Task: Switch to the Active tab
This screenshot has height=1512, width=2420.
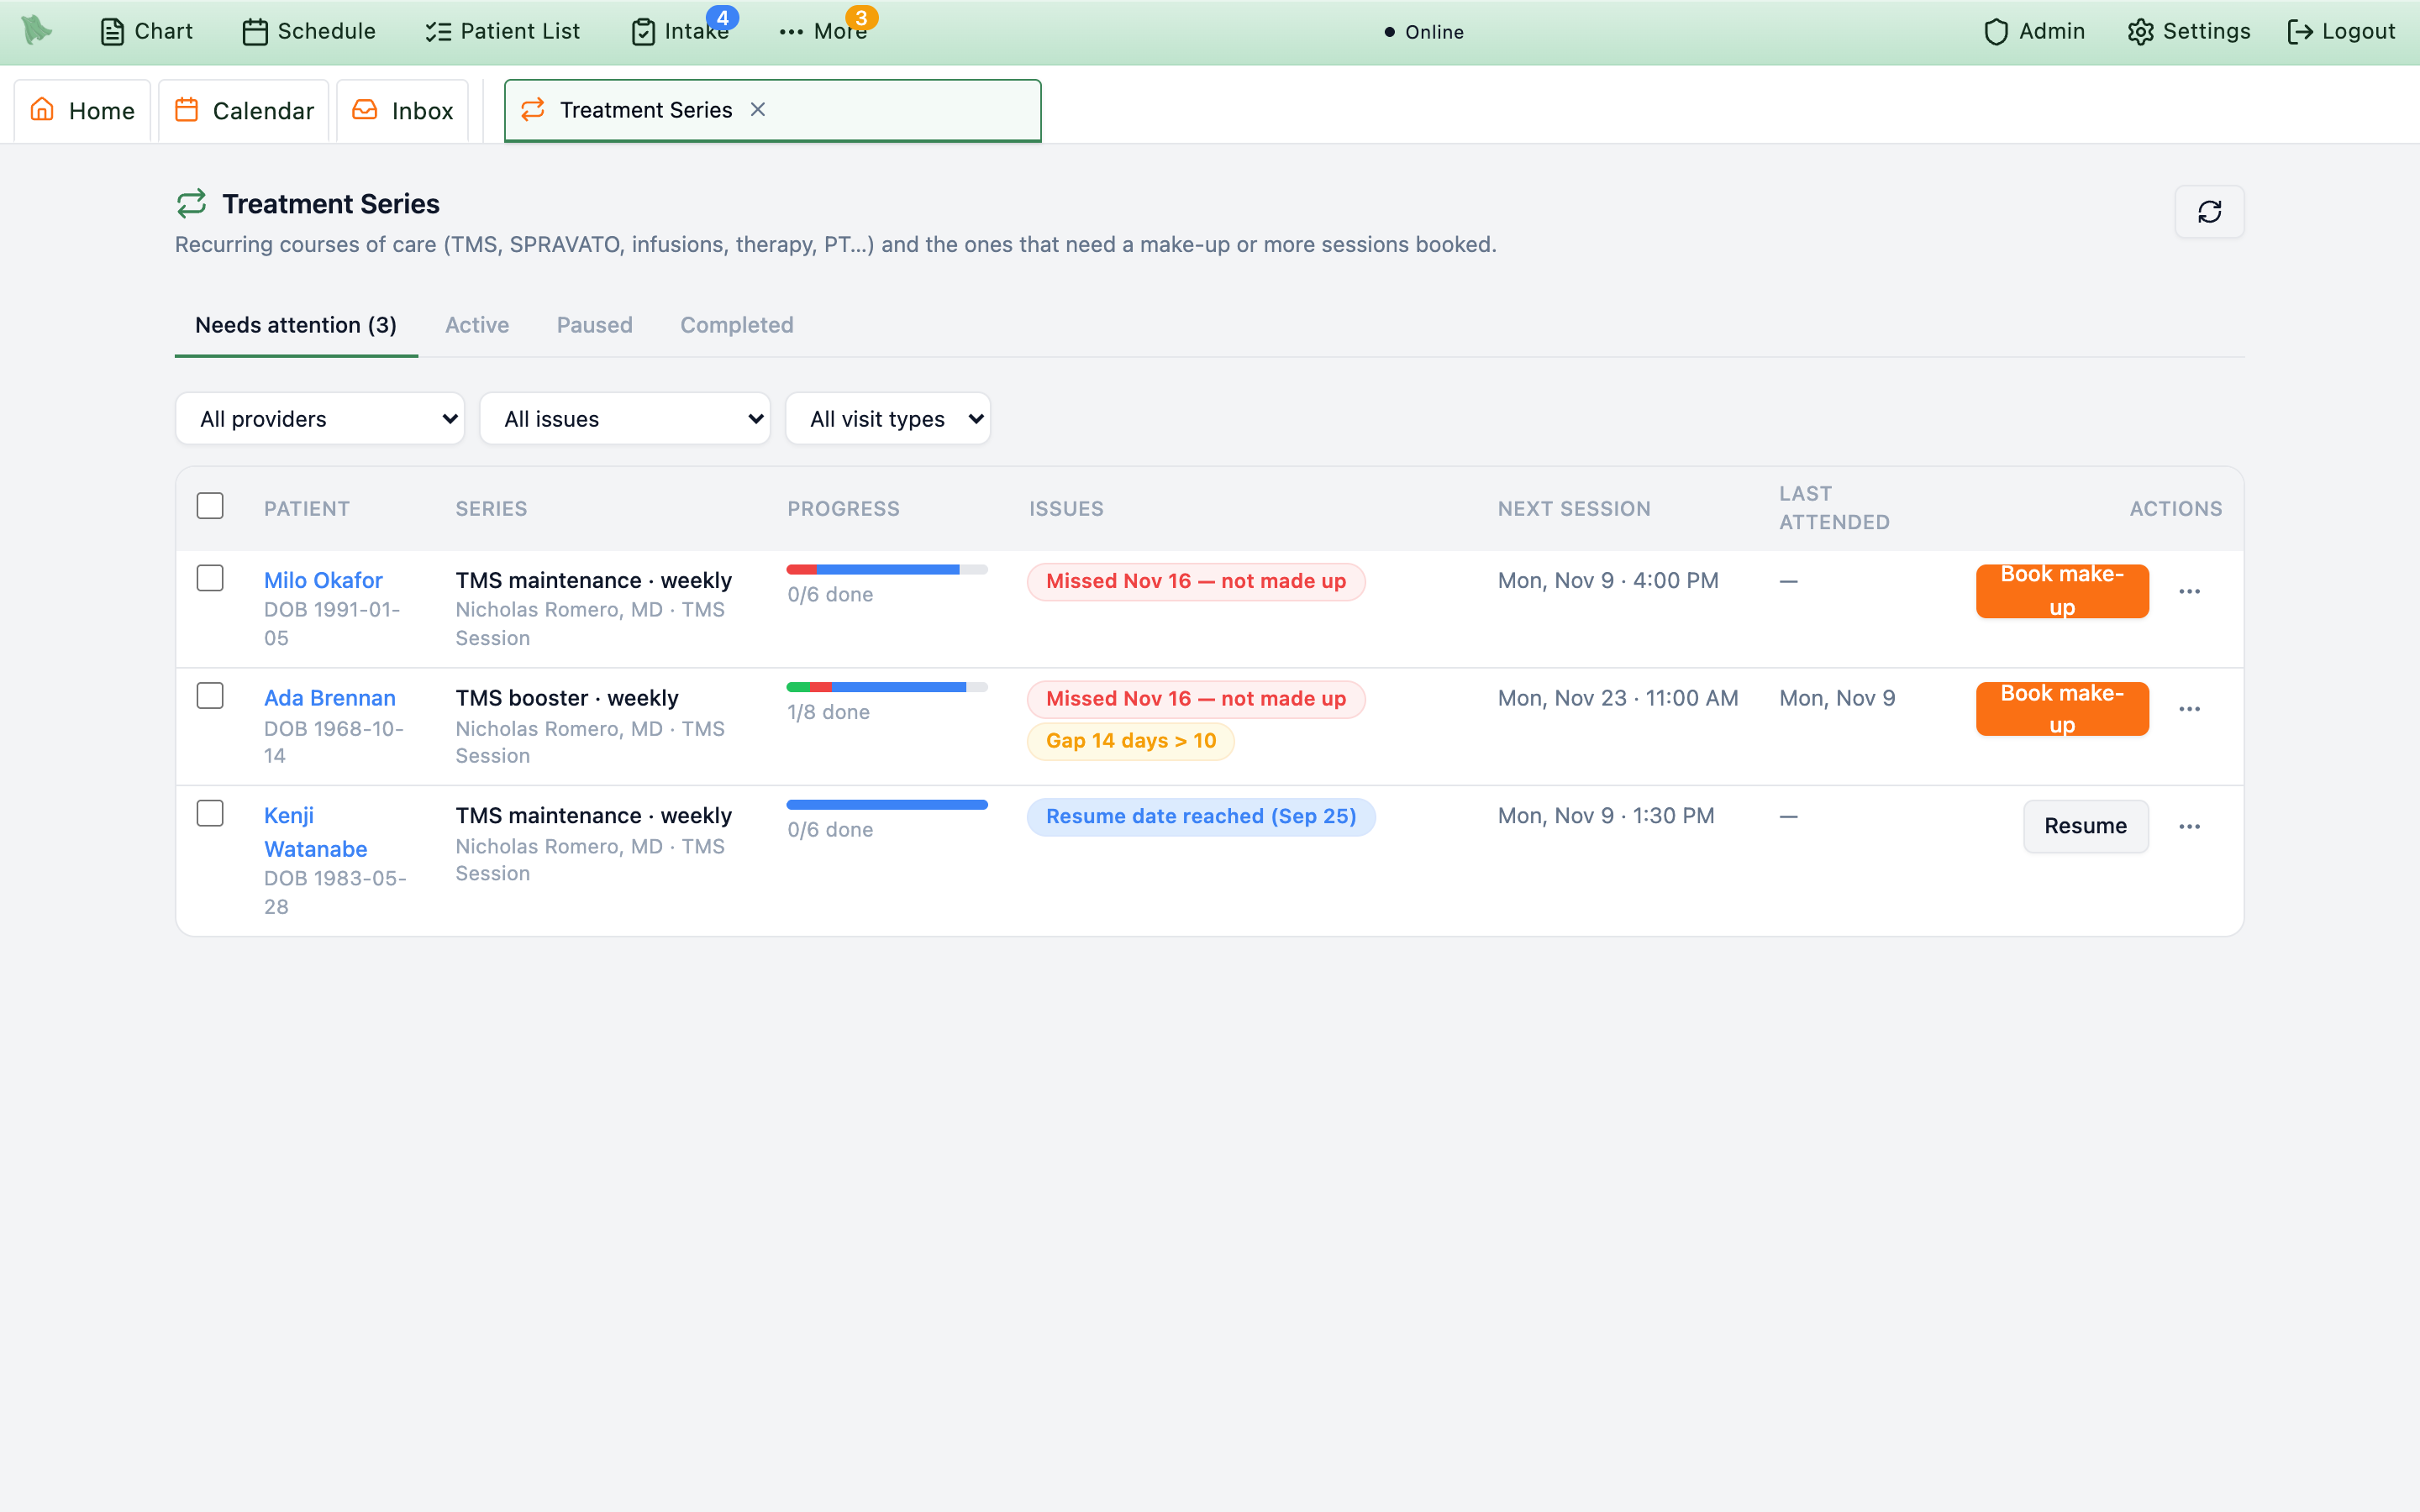Action: [477, 325]
